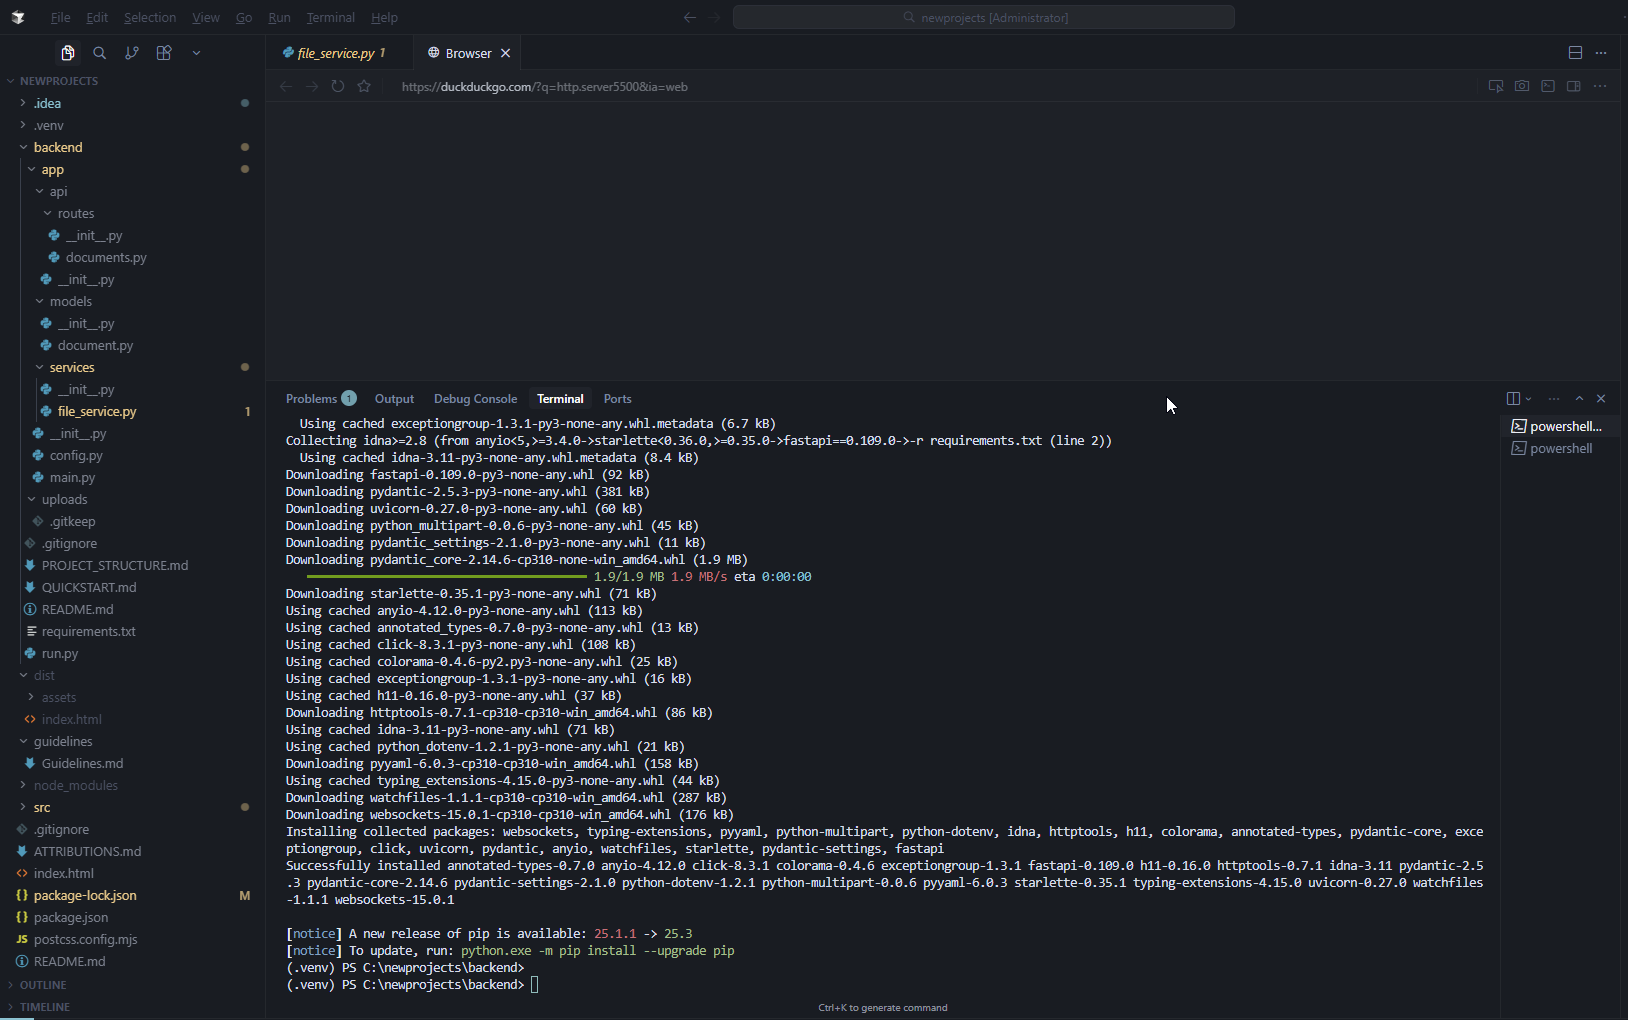The width and height of the screenshot is (1628, 1020).
Task: Click the title bar Go Forward arrow
Action: pyautogui.click(x=714, y=17)
